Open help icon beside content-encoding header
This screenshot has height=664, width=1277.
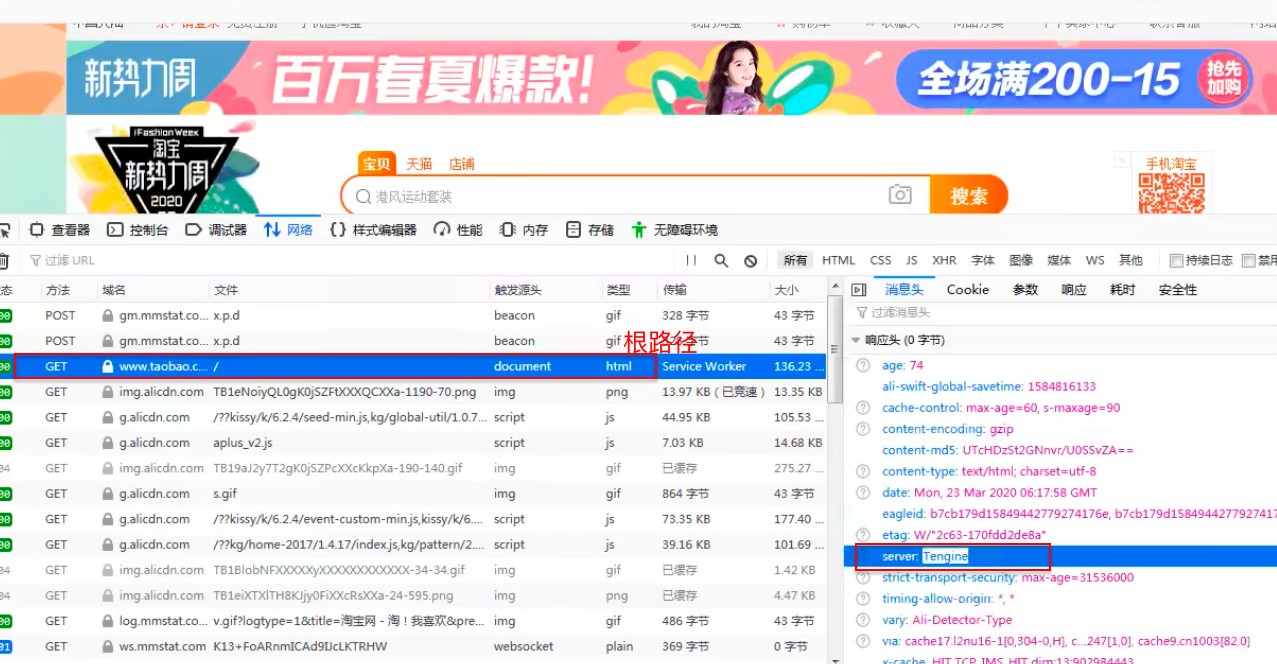[863, 429]
